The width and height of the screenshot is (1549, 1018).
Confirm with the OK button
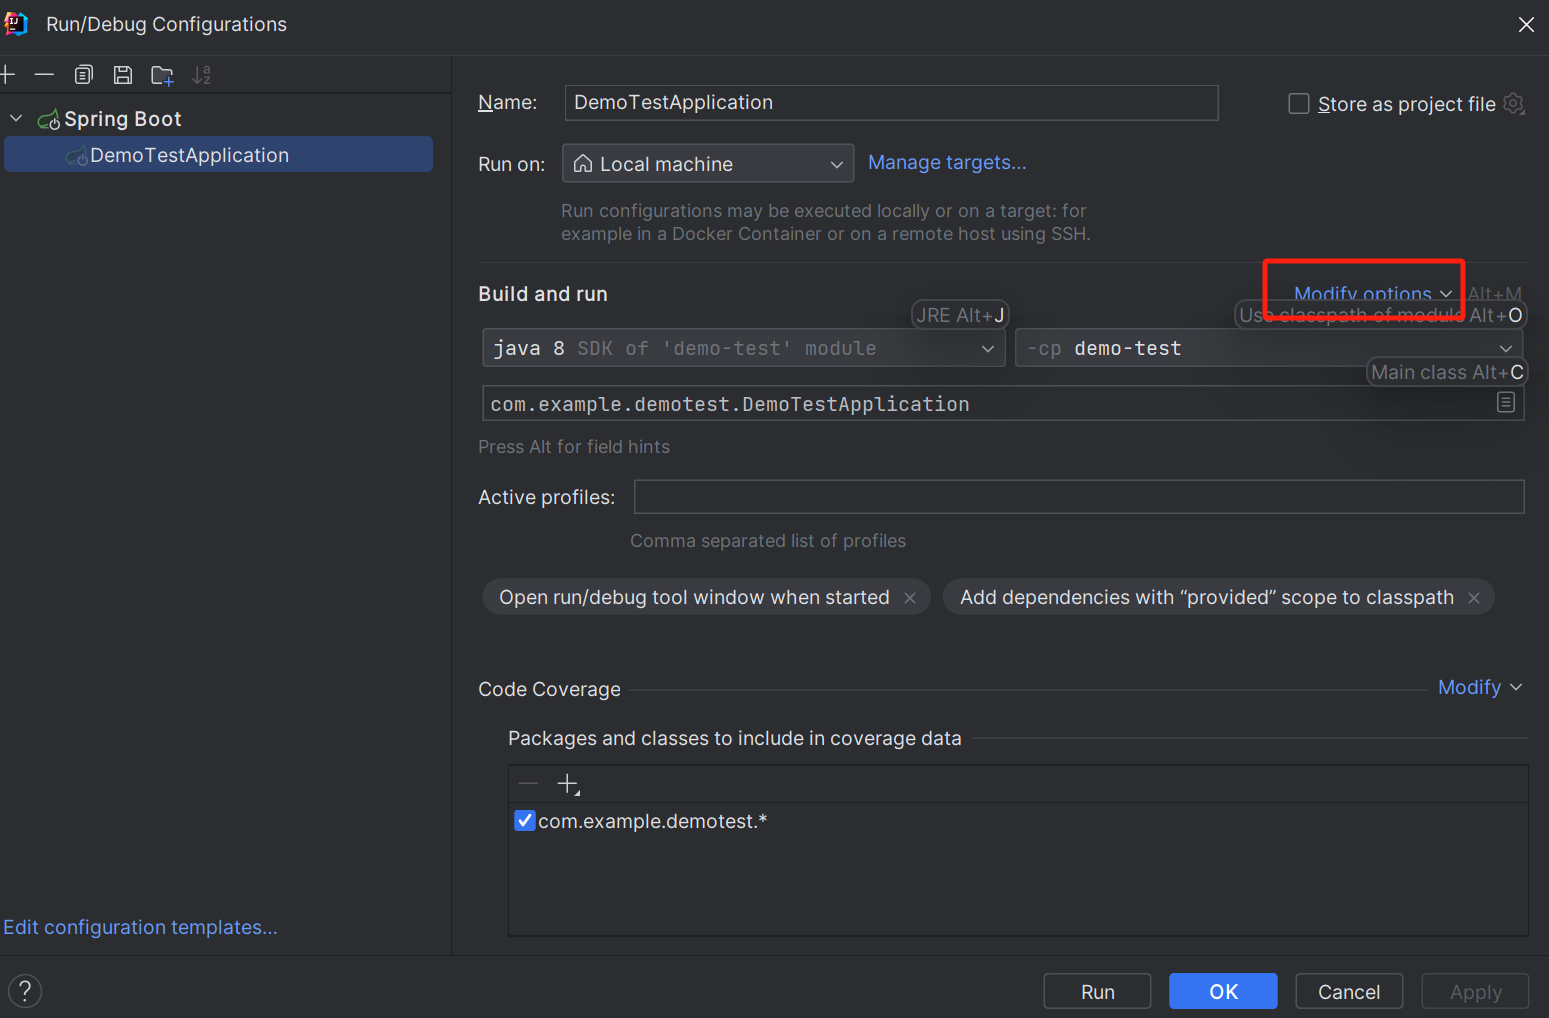[x=1223, y=991]
